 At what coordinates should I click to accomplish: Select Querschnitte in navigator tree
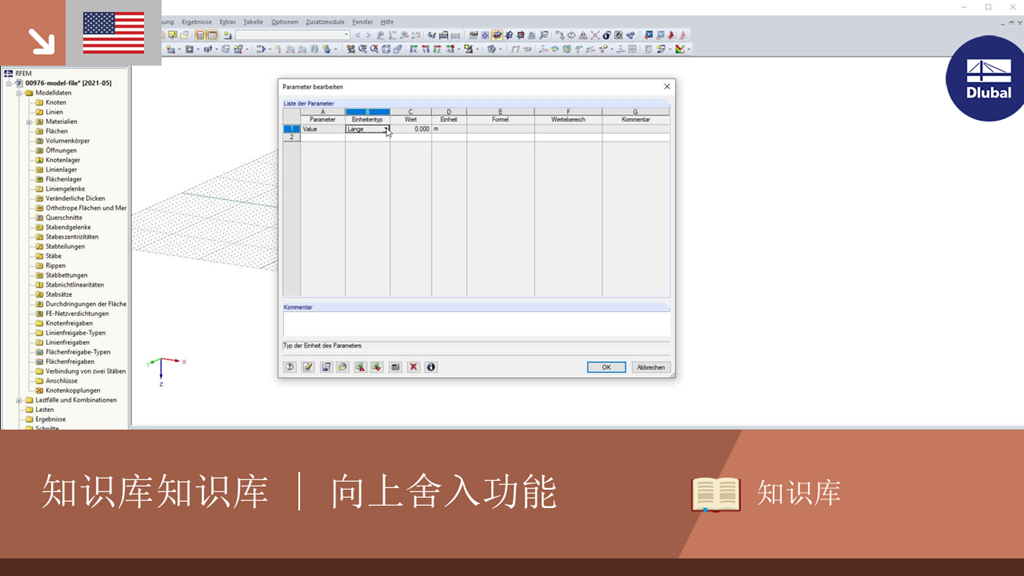(63, 217)
